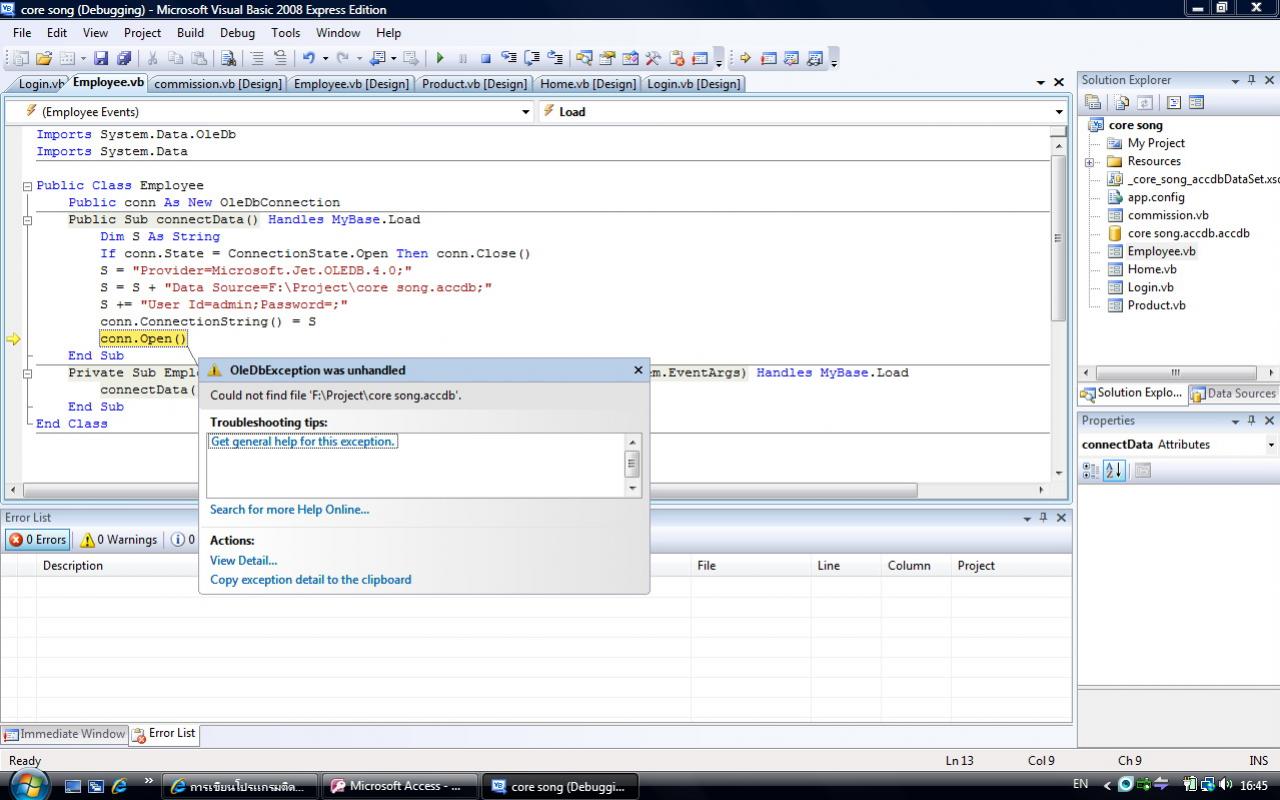
Task: Switch to commission.vb [Design] tab
Action: (218, 84)
